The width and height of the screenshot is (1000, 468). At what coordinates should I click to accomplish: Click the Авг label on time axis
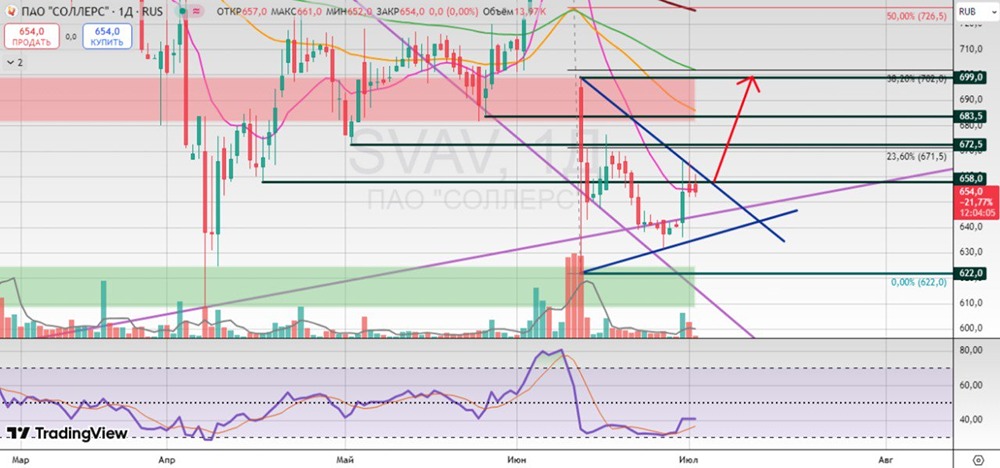(884, 459)
